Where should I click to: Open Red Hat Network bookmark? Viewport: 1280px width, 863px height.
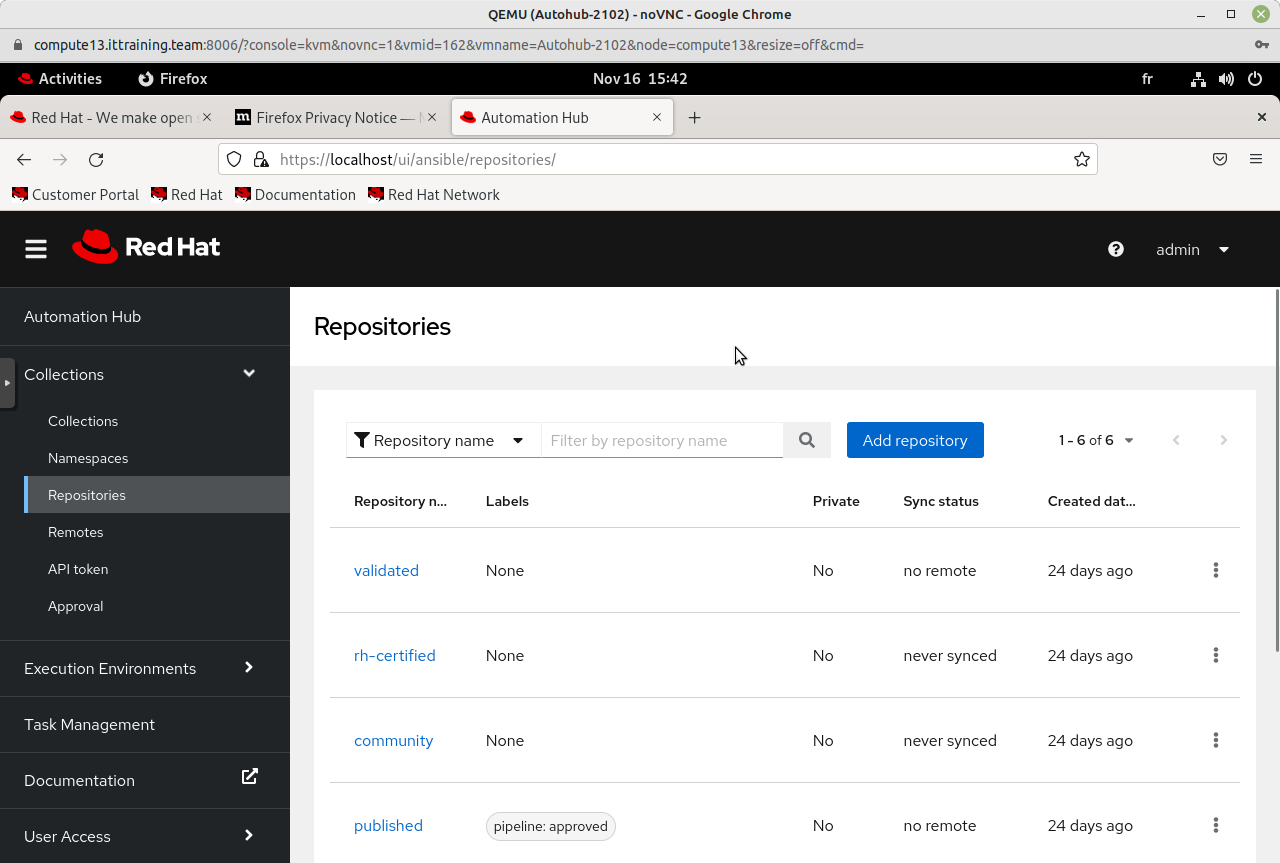(x=434, y=194)
